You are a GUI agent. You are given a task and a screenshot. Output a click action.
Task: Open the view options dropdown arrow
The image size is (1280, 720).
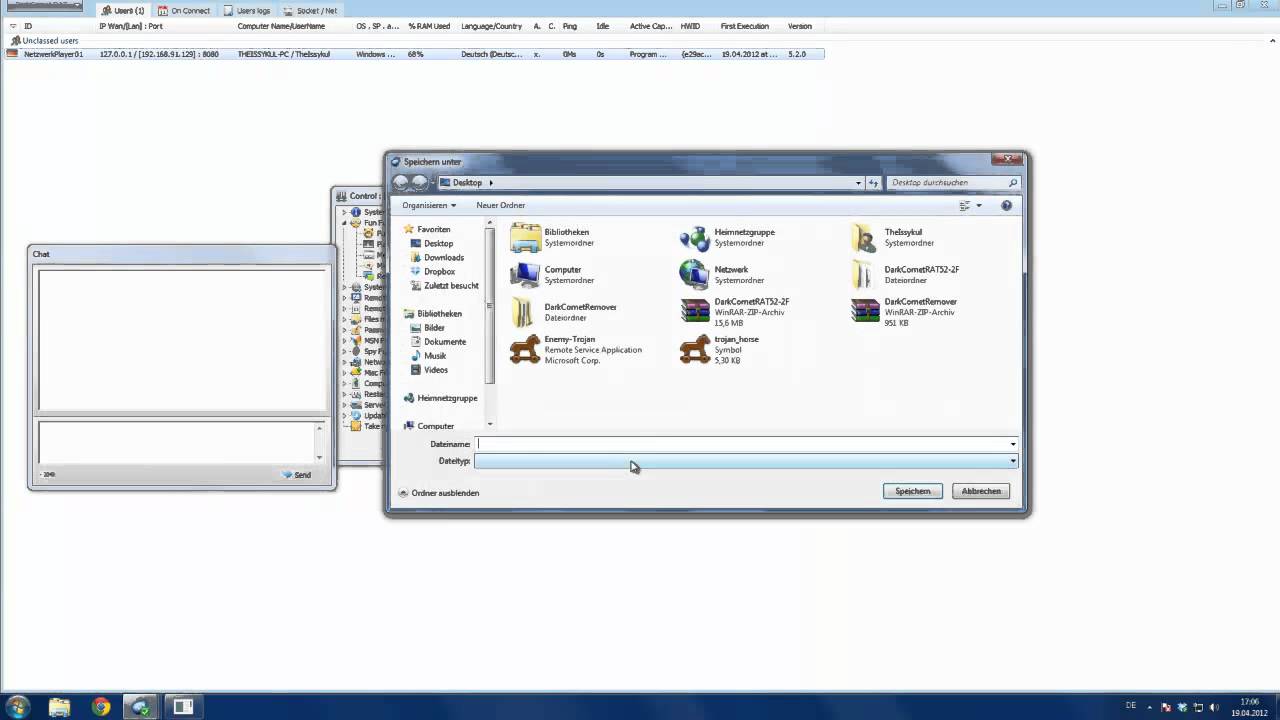pyautogui.click(x=979, y=205)
